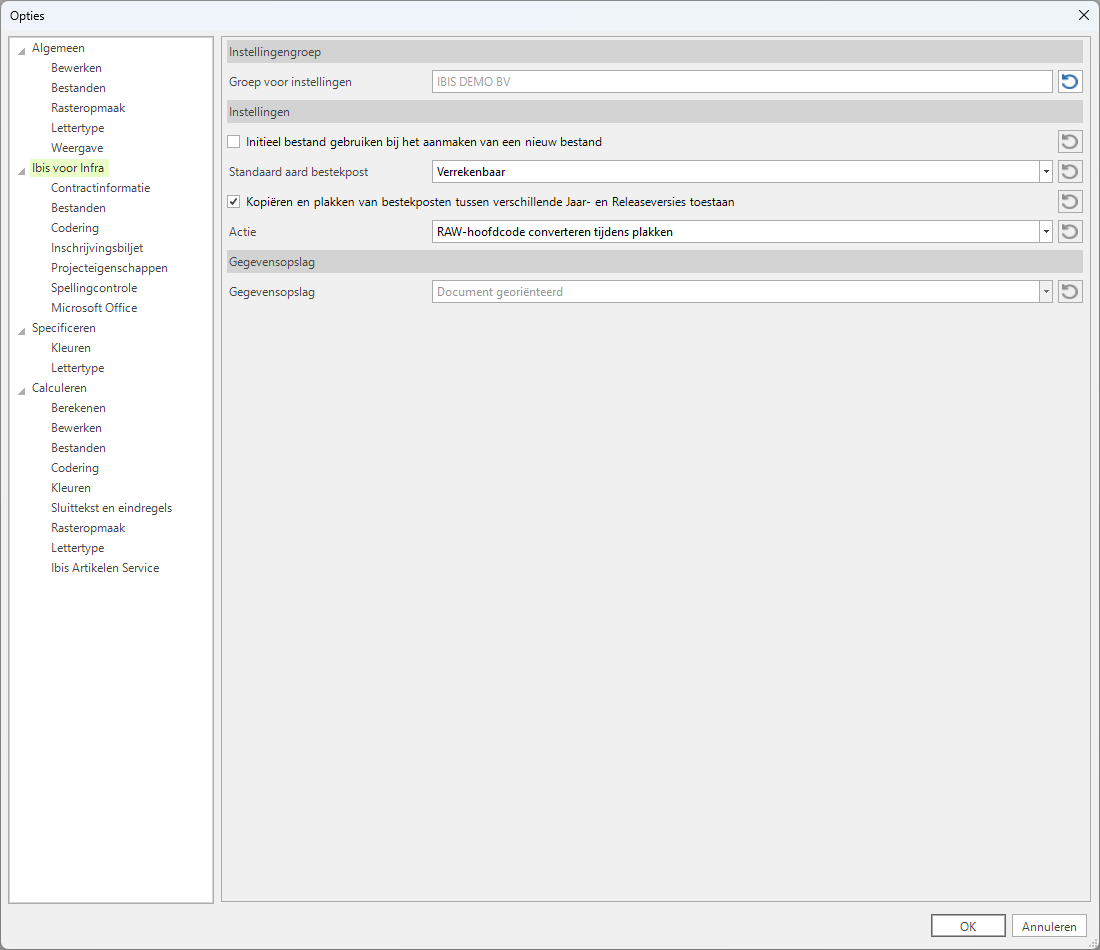1100x950 pixels.
Task: Click the OK button
Action: point(967,926)
